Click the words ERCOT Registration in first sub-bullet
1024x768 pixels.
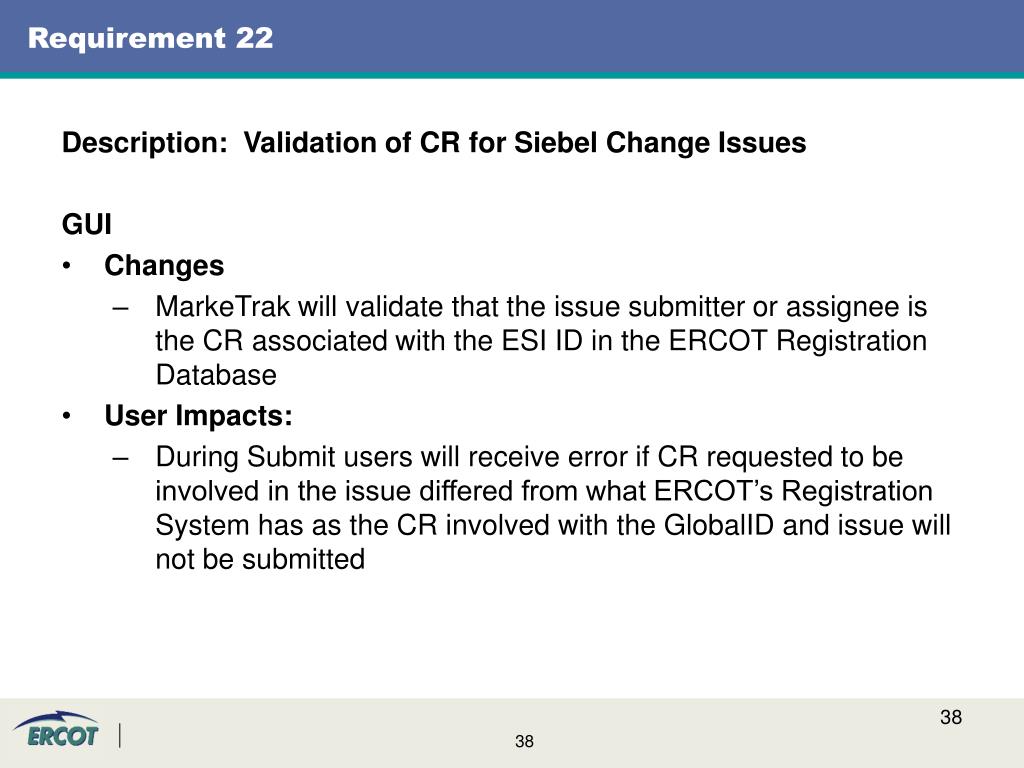798,341
